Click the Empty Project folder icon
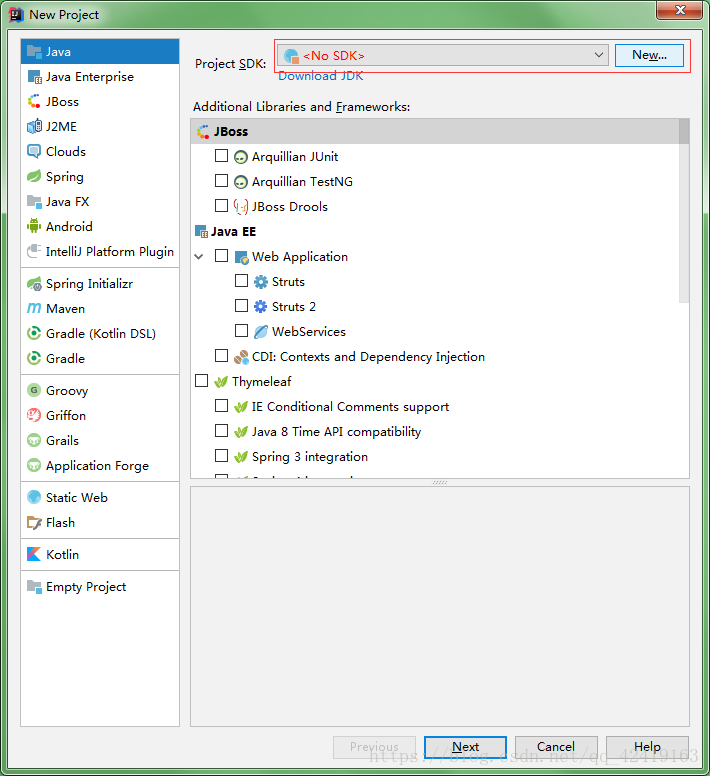The image size is (710, 776). 34,586
